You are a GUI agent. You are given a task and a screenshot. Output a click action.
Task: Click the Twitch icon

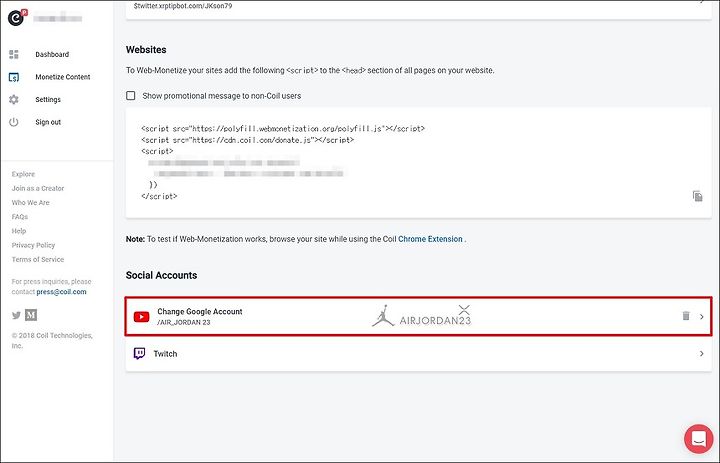[140, 353]
